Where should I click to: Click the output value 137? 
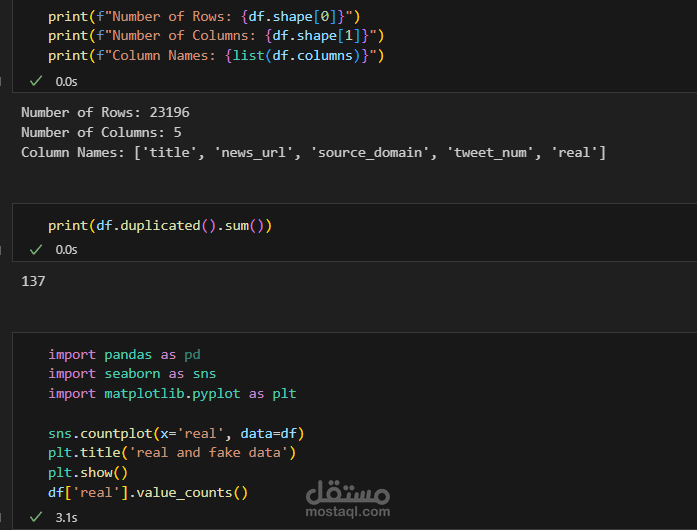[x=33, y=281]
